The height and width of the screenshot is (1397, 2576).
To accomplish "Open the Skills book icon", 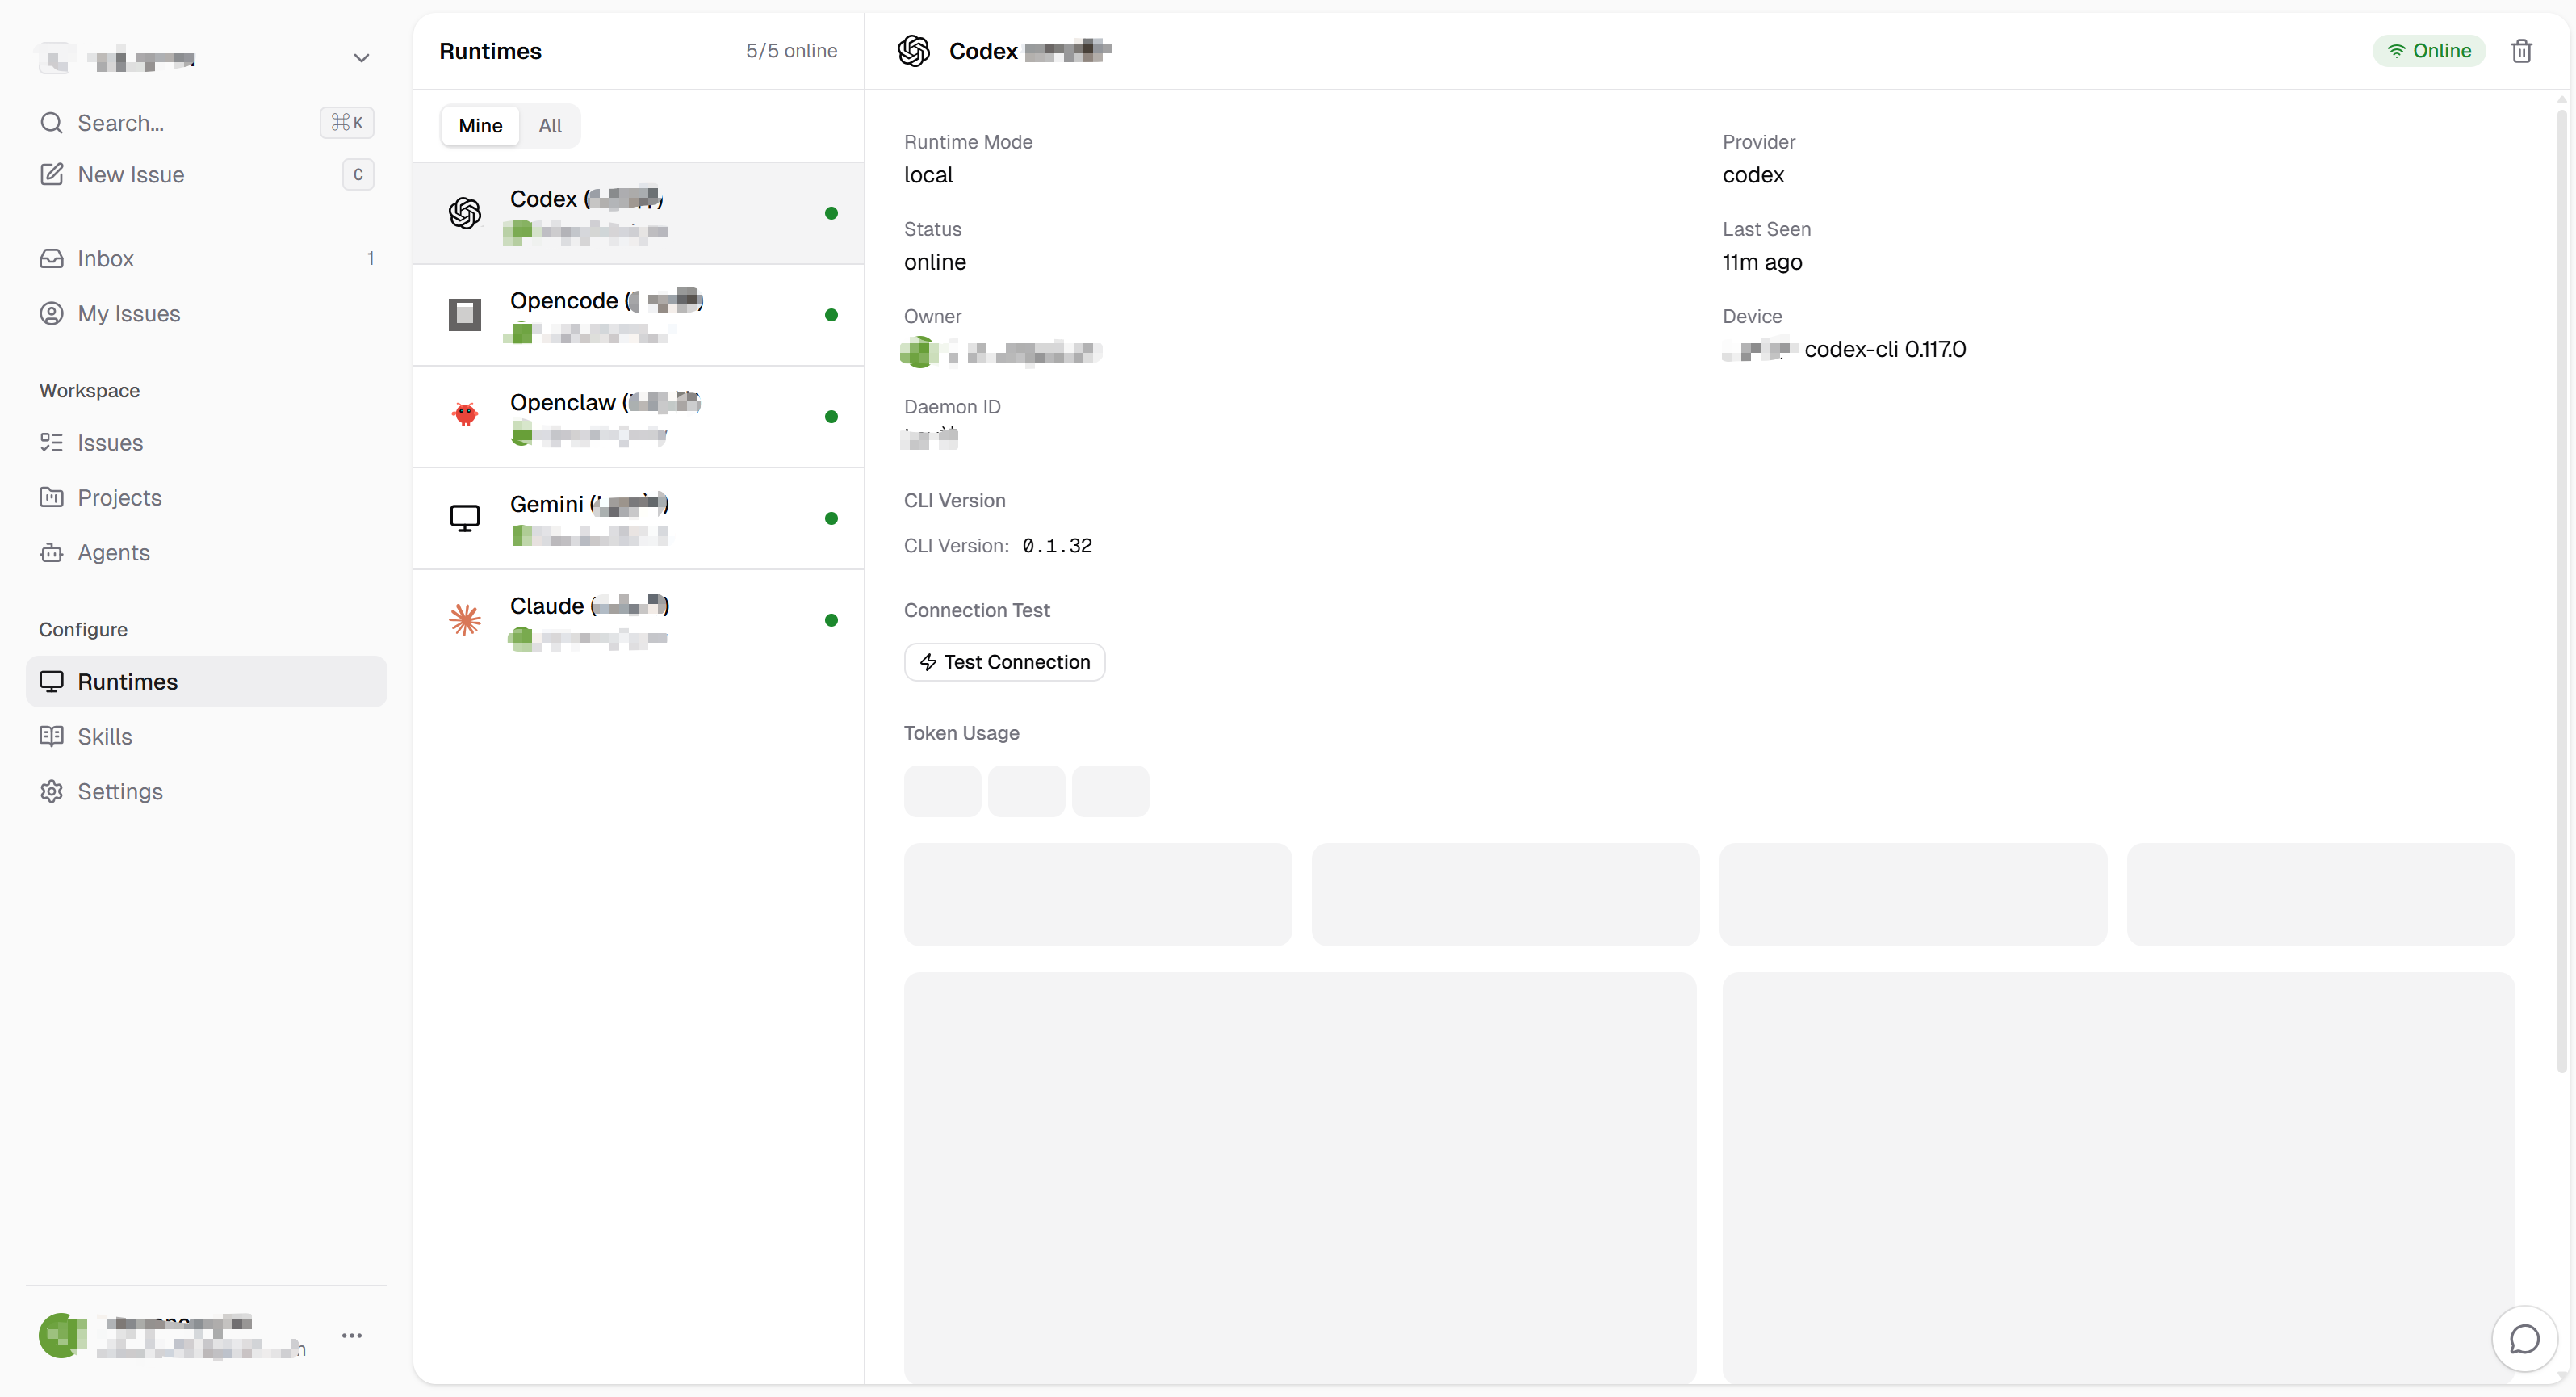I will click(51, 736).
